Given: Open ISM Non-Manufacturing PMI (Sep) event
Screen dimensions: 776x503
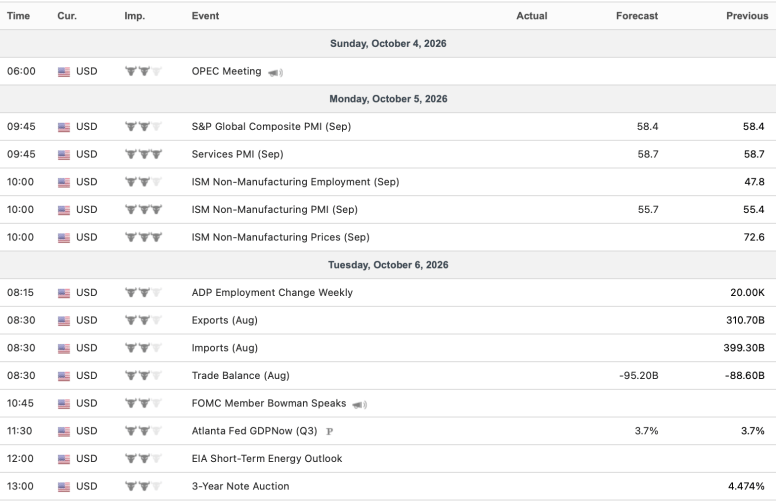Looking at the screenshot, I should [x=275, y=210].
